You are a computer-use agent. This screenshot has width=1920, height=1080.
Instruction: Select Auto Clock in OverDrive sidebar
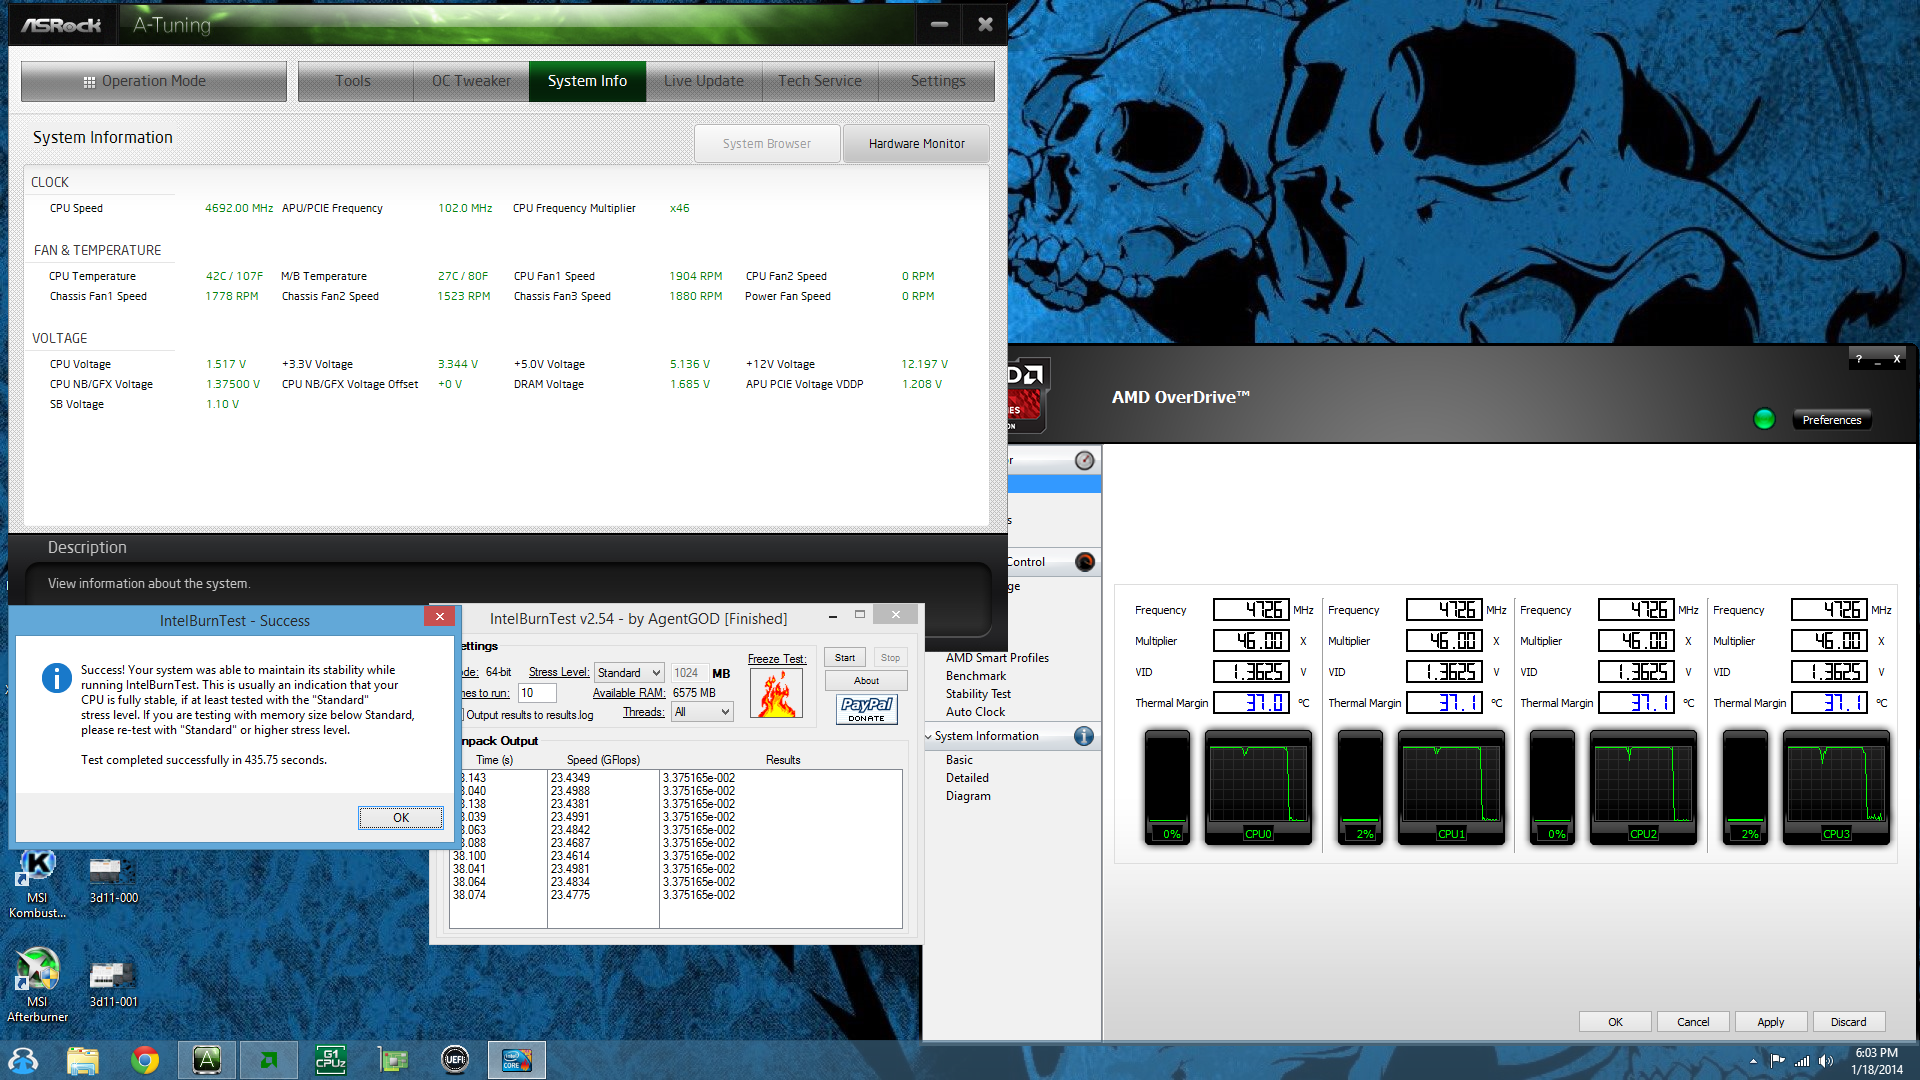975,712
